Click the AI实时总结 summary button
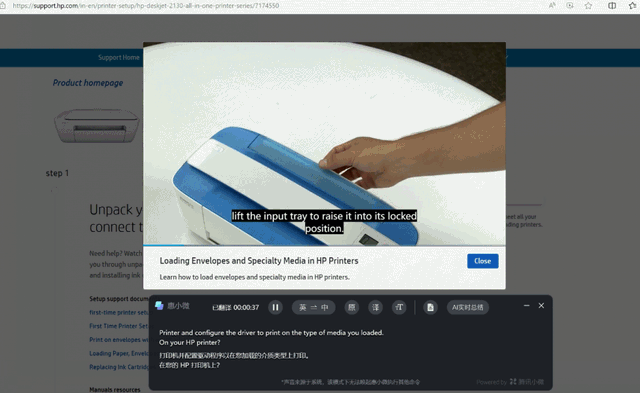The height and width of the screenshot is (393, 640). click(467, 307)
